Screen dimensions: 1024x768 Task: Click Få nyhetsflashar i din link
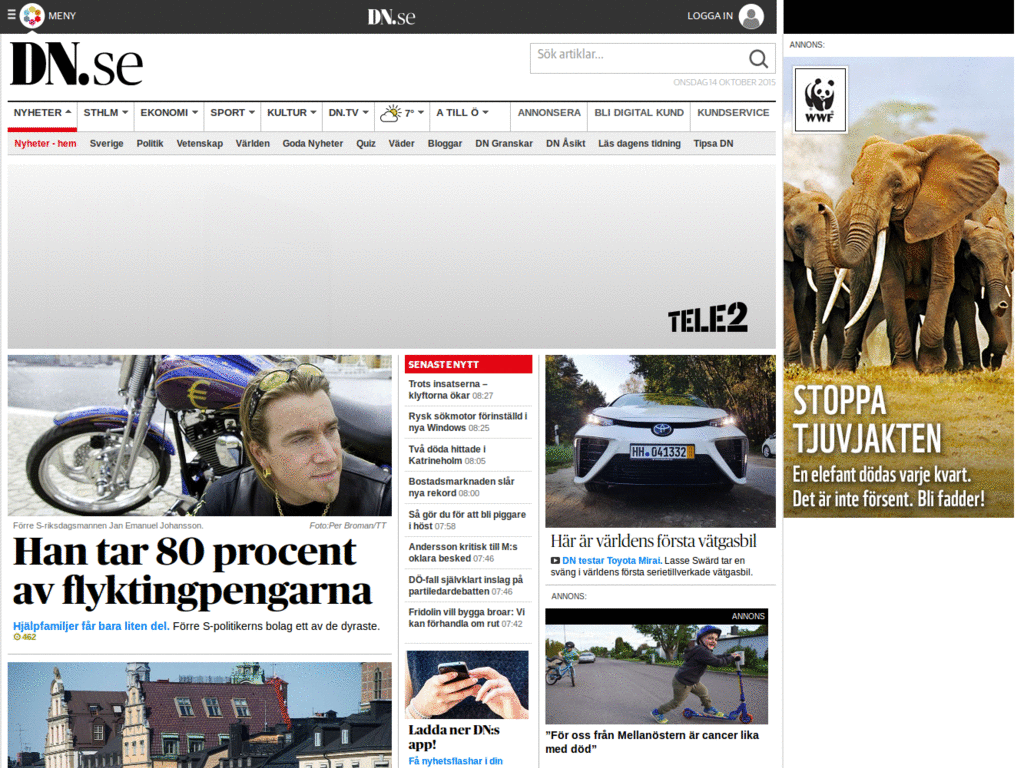[x=455, y=761]
